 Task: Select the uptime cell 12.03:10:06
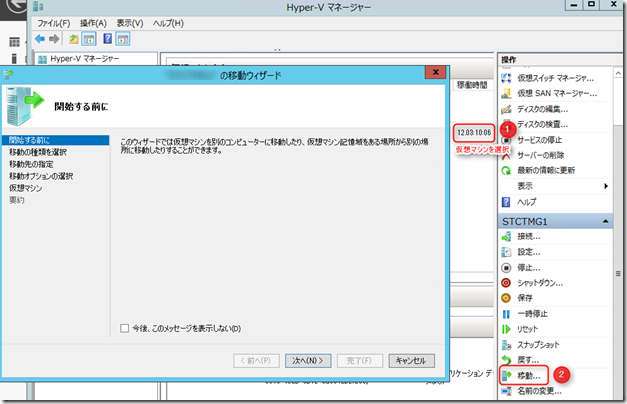click(474, 132)
